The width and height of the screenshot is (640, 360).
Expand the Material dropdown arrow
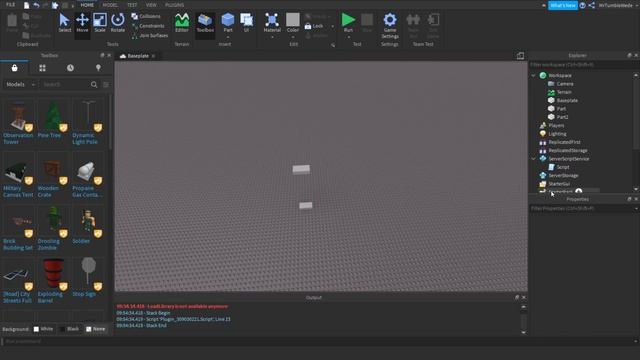click(272, 37)
